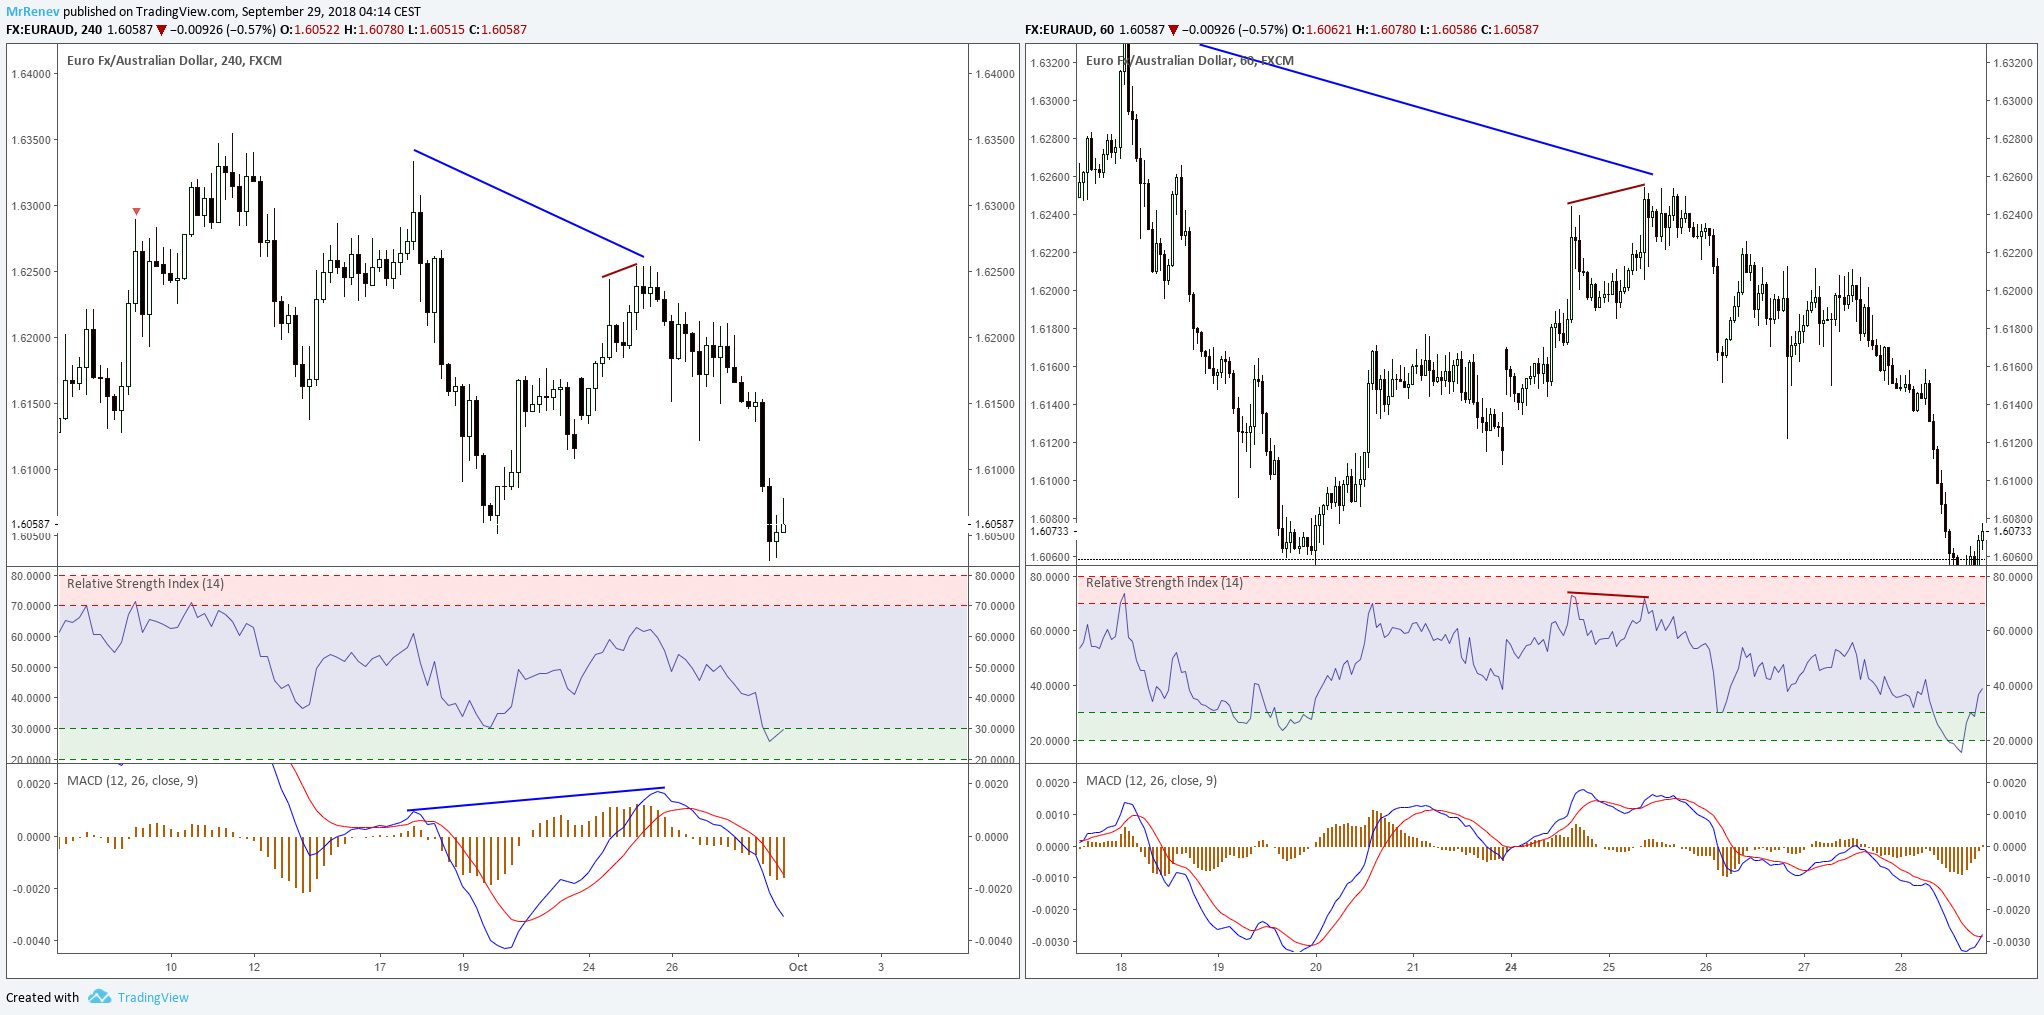2044x1015 pixels.
Task: Click the TradingView logo icon at bottom
Action: pyautogui.click(x=99, y=997)
